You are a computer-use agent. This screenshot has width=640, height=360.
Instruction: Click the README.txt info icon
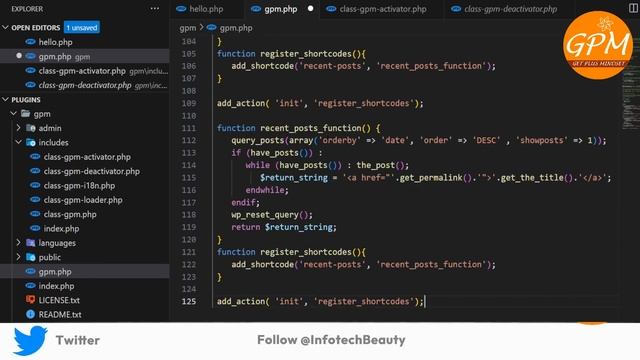(x=31, y=314)
